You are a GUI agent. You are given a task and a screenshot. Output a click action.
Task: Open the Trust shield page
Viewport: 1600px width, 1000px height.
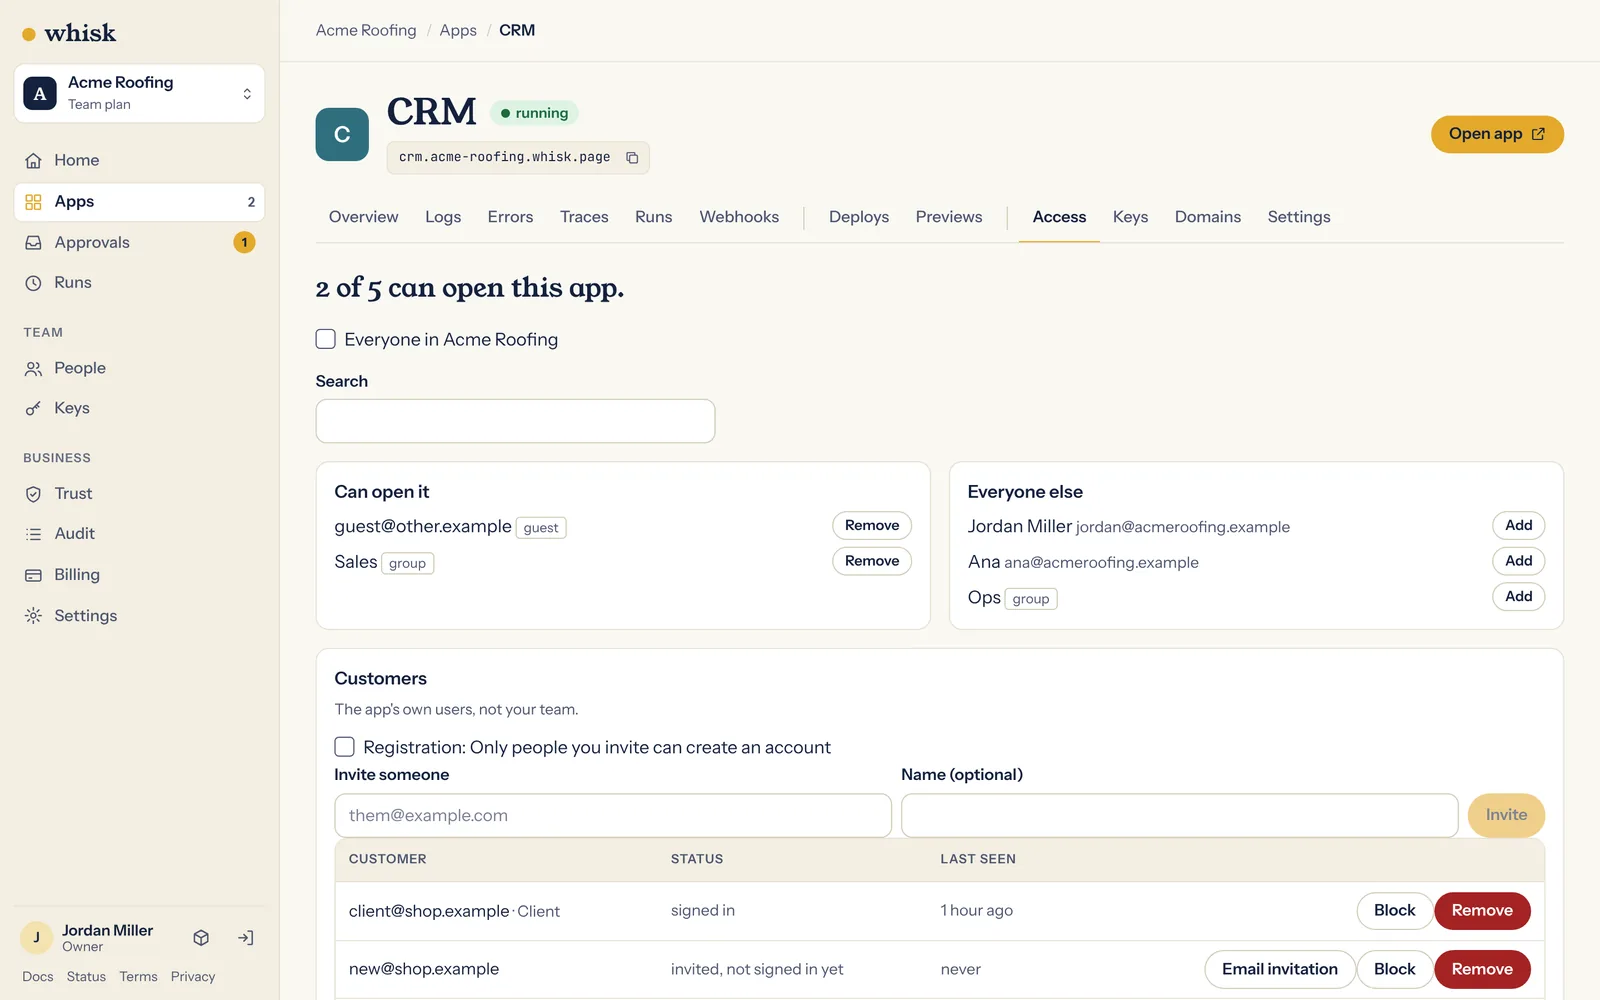[139, 494]
